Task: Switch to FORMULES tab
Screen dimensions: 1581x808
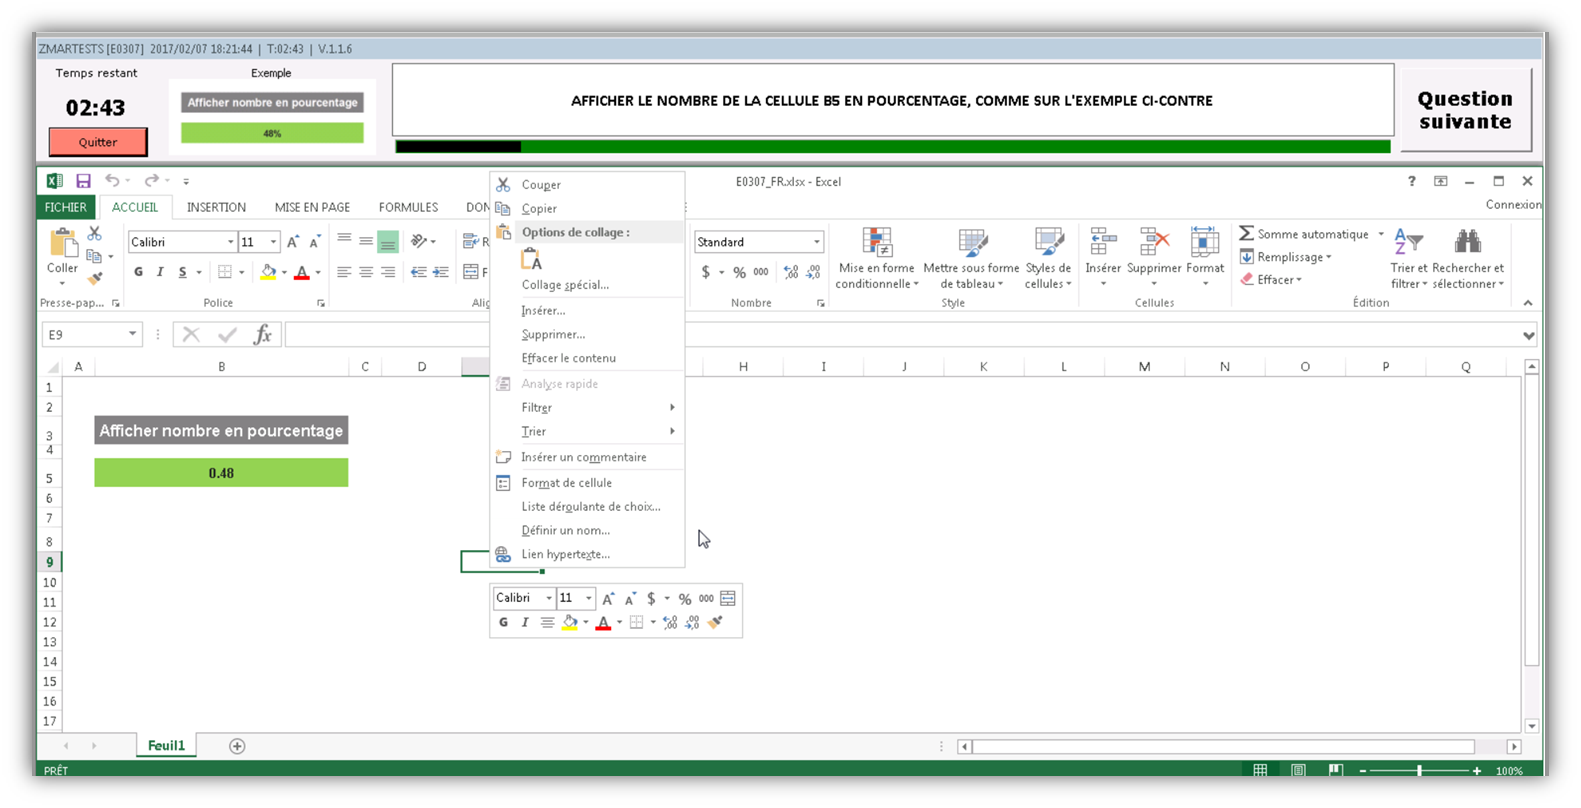Action: (408, 207)
